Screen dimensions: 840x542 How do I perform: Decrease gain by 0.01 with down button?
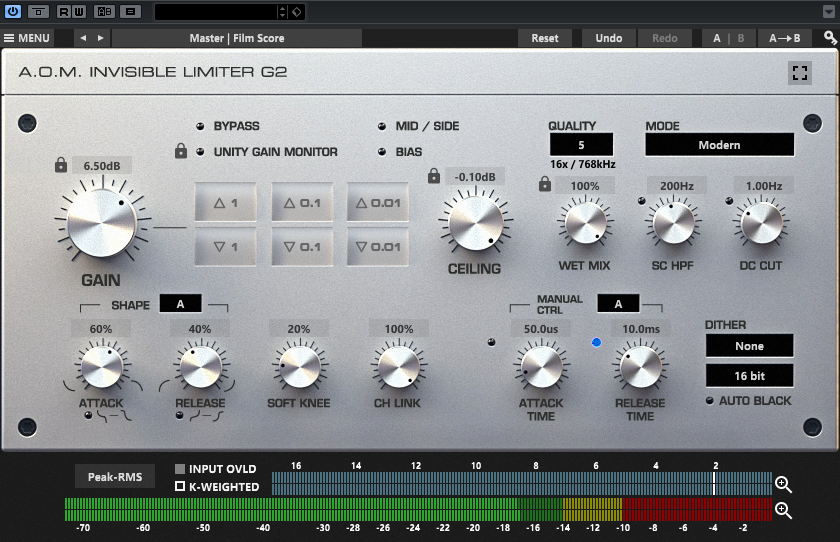378,247
